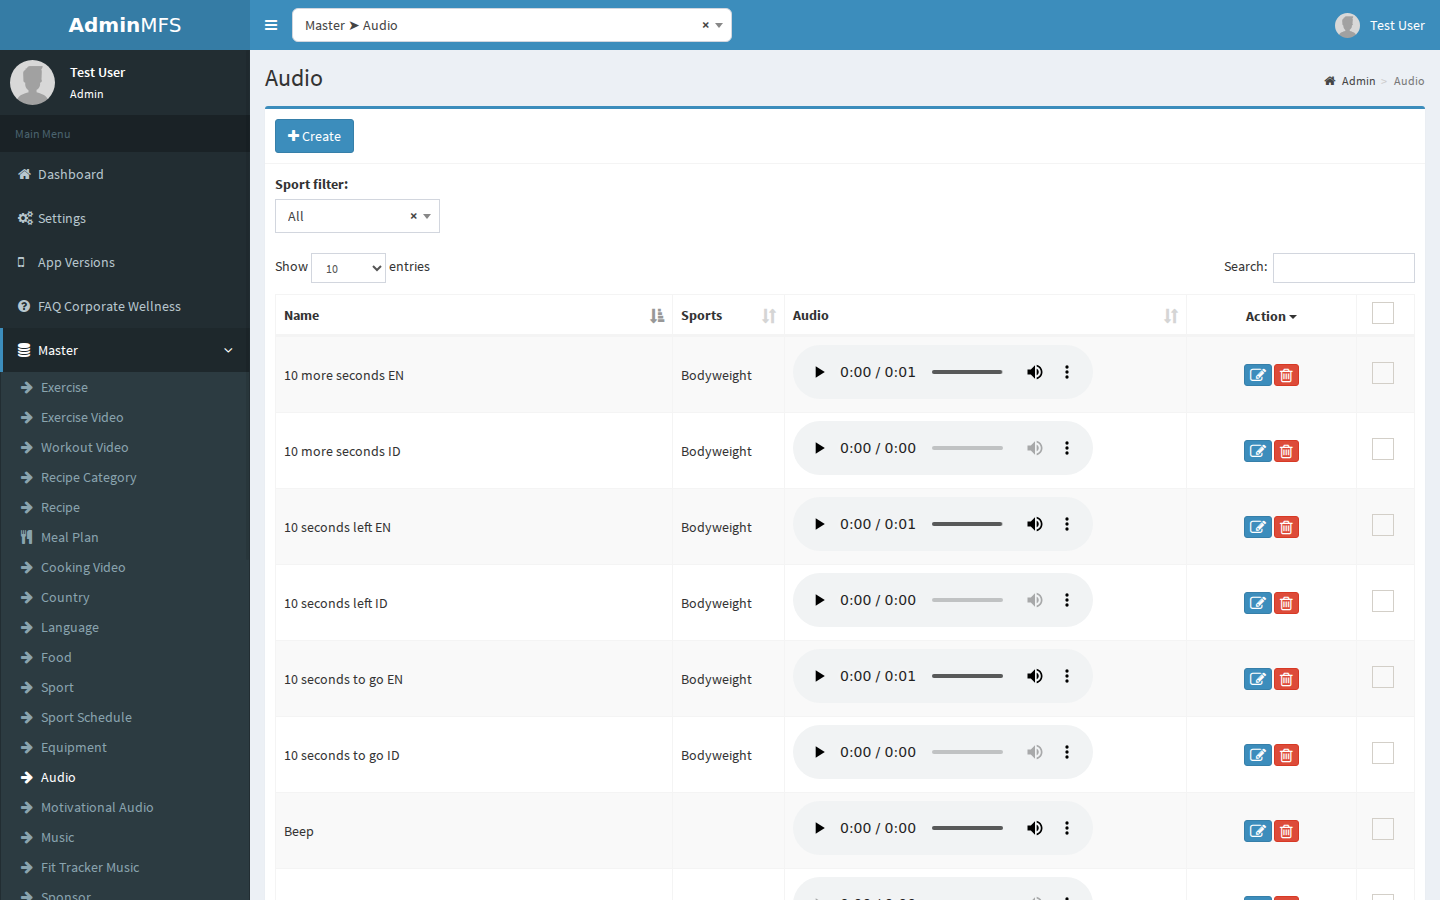Viewport: 1440px width, 900px height.
Task: Play the Beep audio
Action: (819, 828)
